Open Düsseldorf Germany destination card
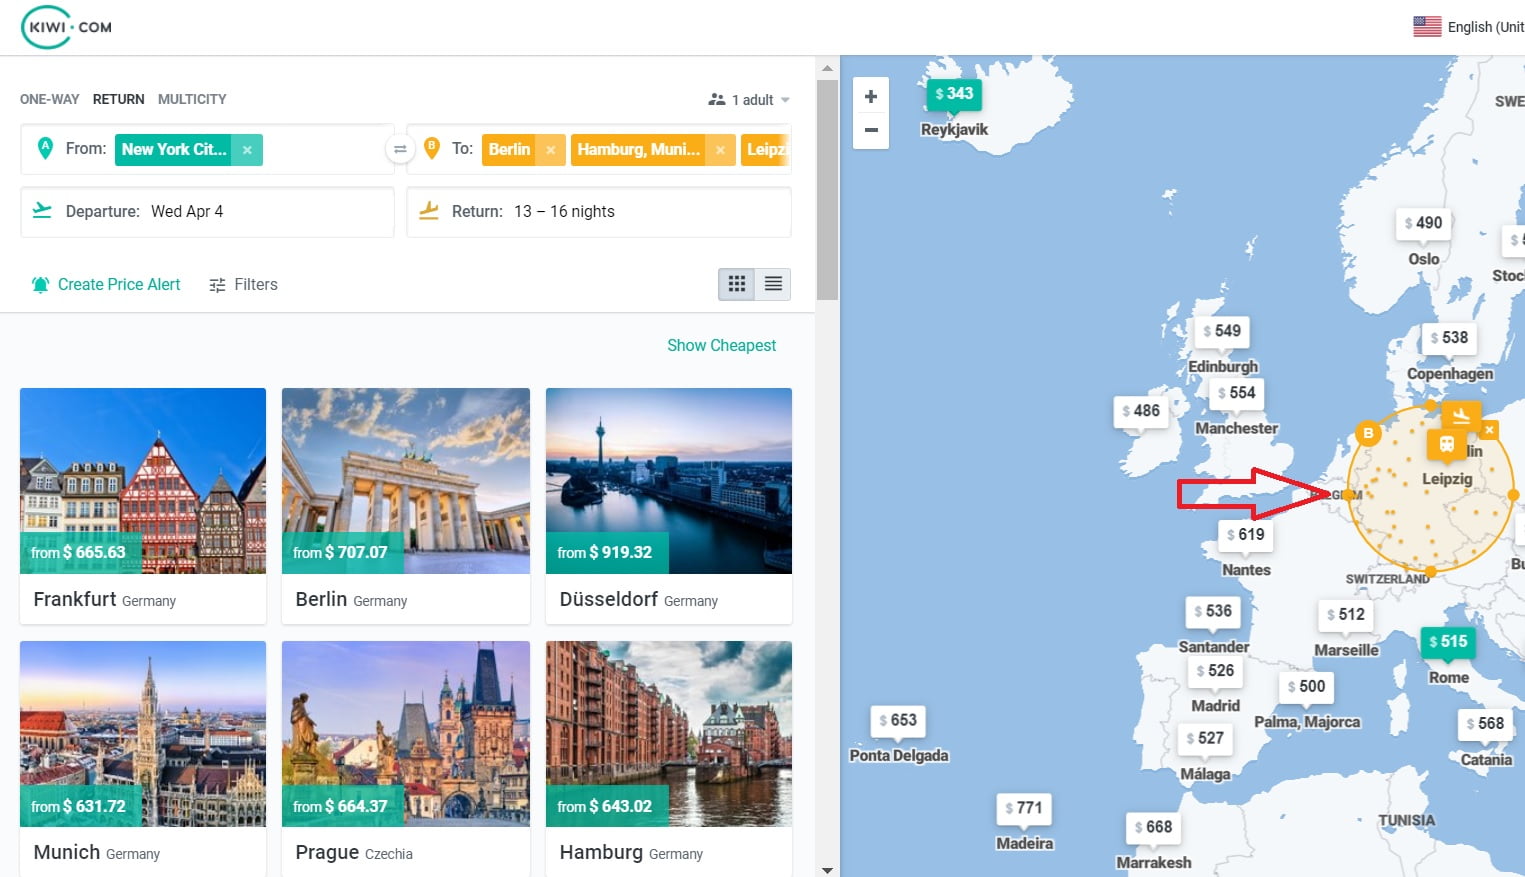Viewport: 1525px width, 877px height. point(669,506)
